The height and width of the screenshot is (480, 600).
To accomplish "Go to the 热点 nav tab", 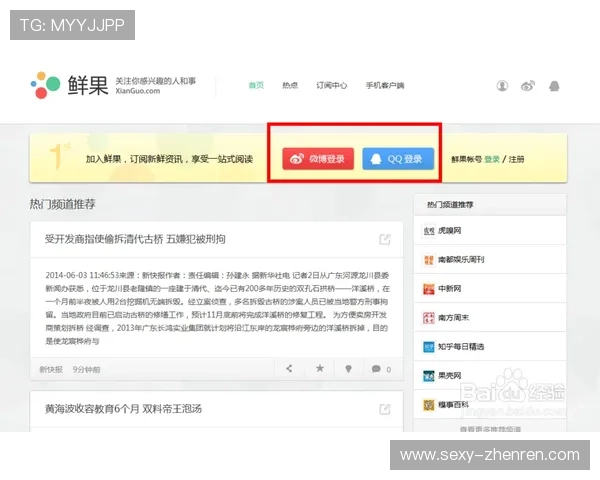I will click(290, 85).
